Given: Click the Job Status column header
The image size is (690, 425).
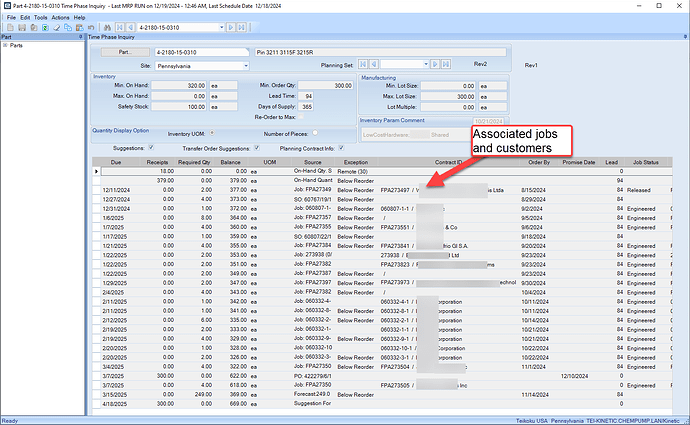Looking at the screenshot, I should pyautogui.click(x=646, y=162).
